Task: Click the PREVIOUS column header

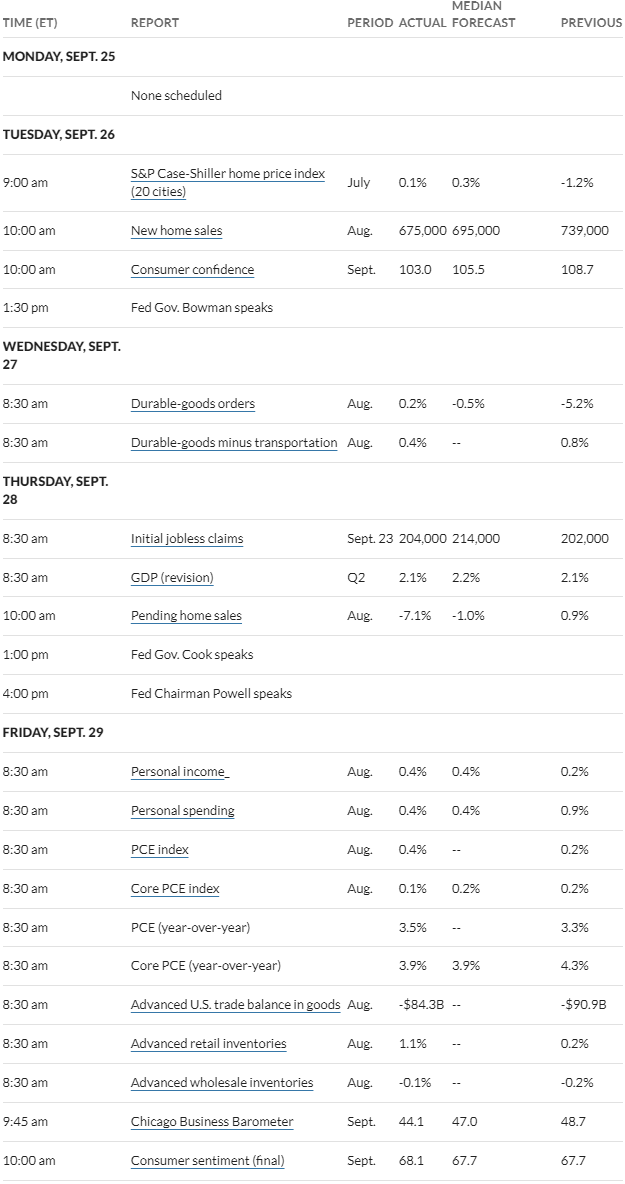Action: (591, 23)
